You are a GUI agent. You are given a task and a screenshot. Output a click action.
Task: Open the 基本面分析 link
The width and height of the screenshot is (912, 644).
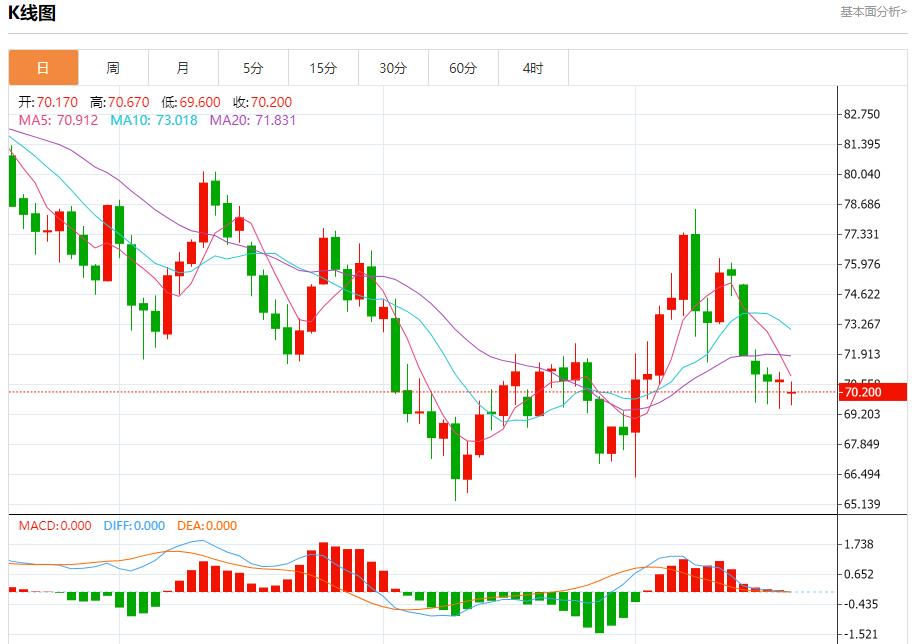(872, 12)
